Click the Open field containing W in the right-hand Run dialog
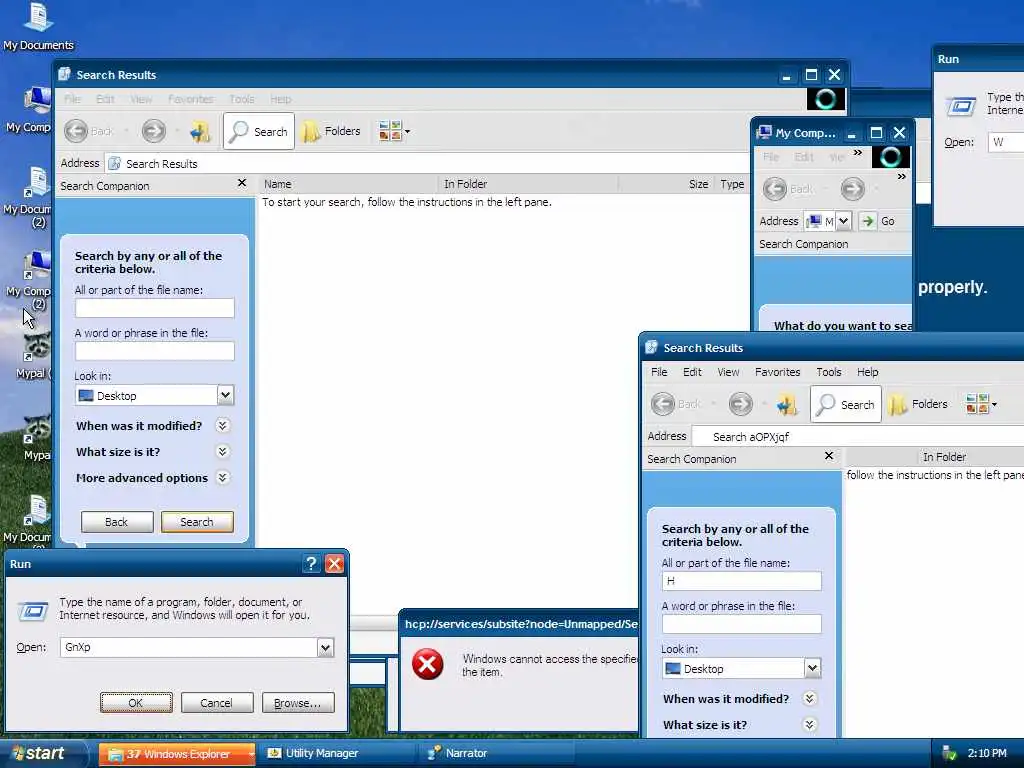 pyautogui.click(x=1006, y=142)
